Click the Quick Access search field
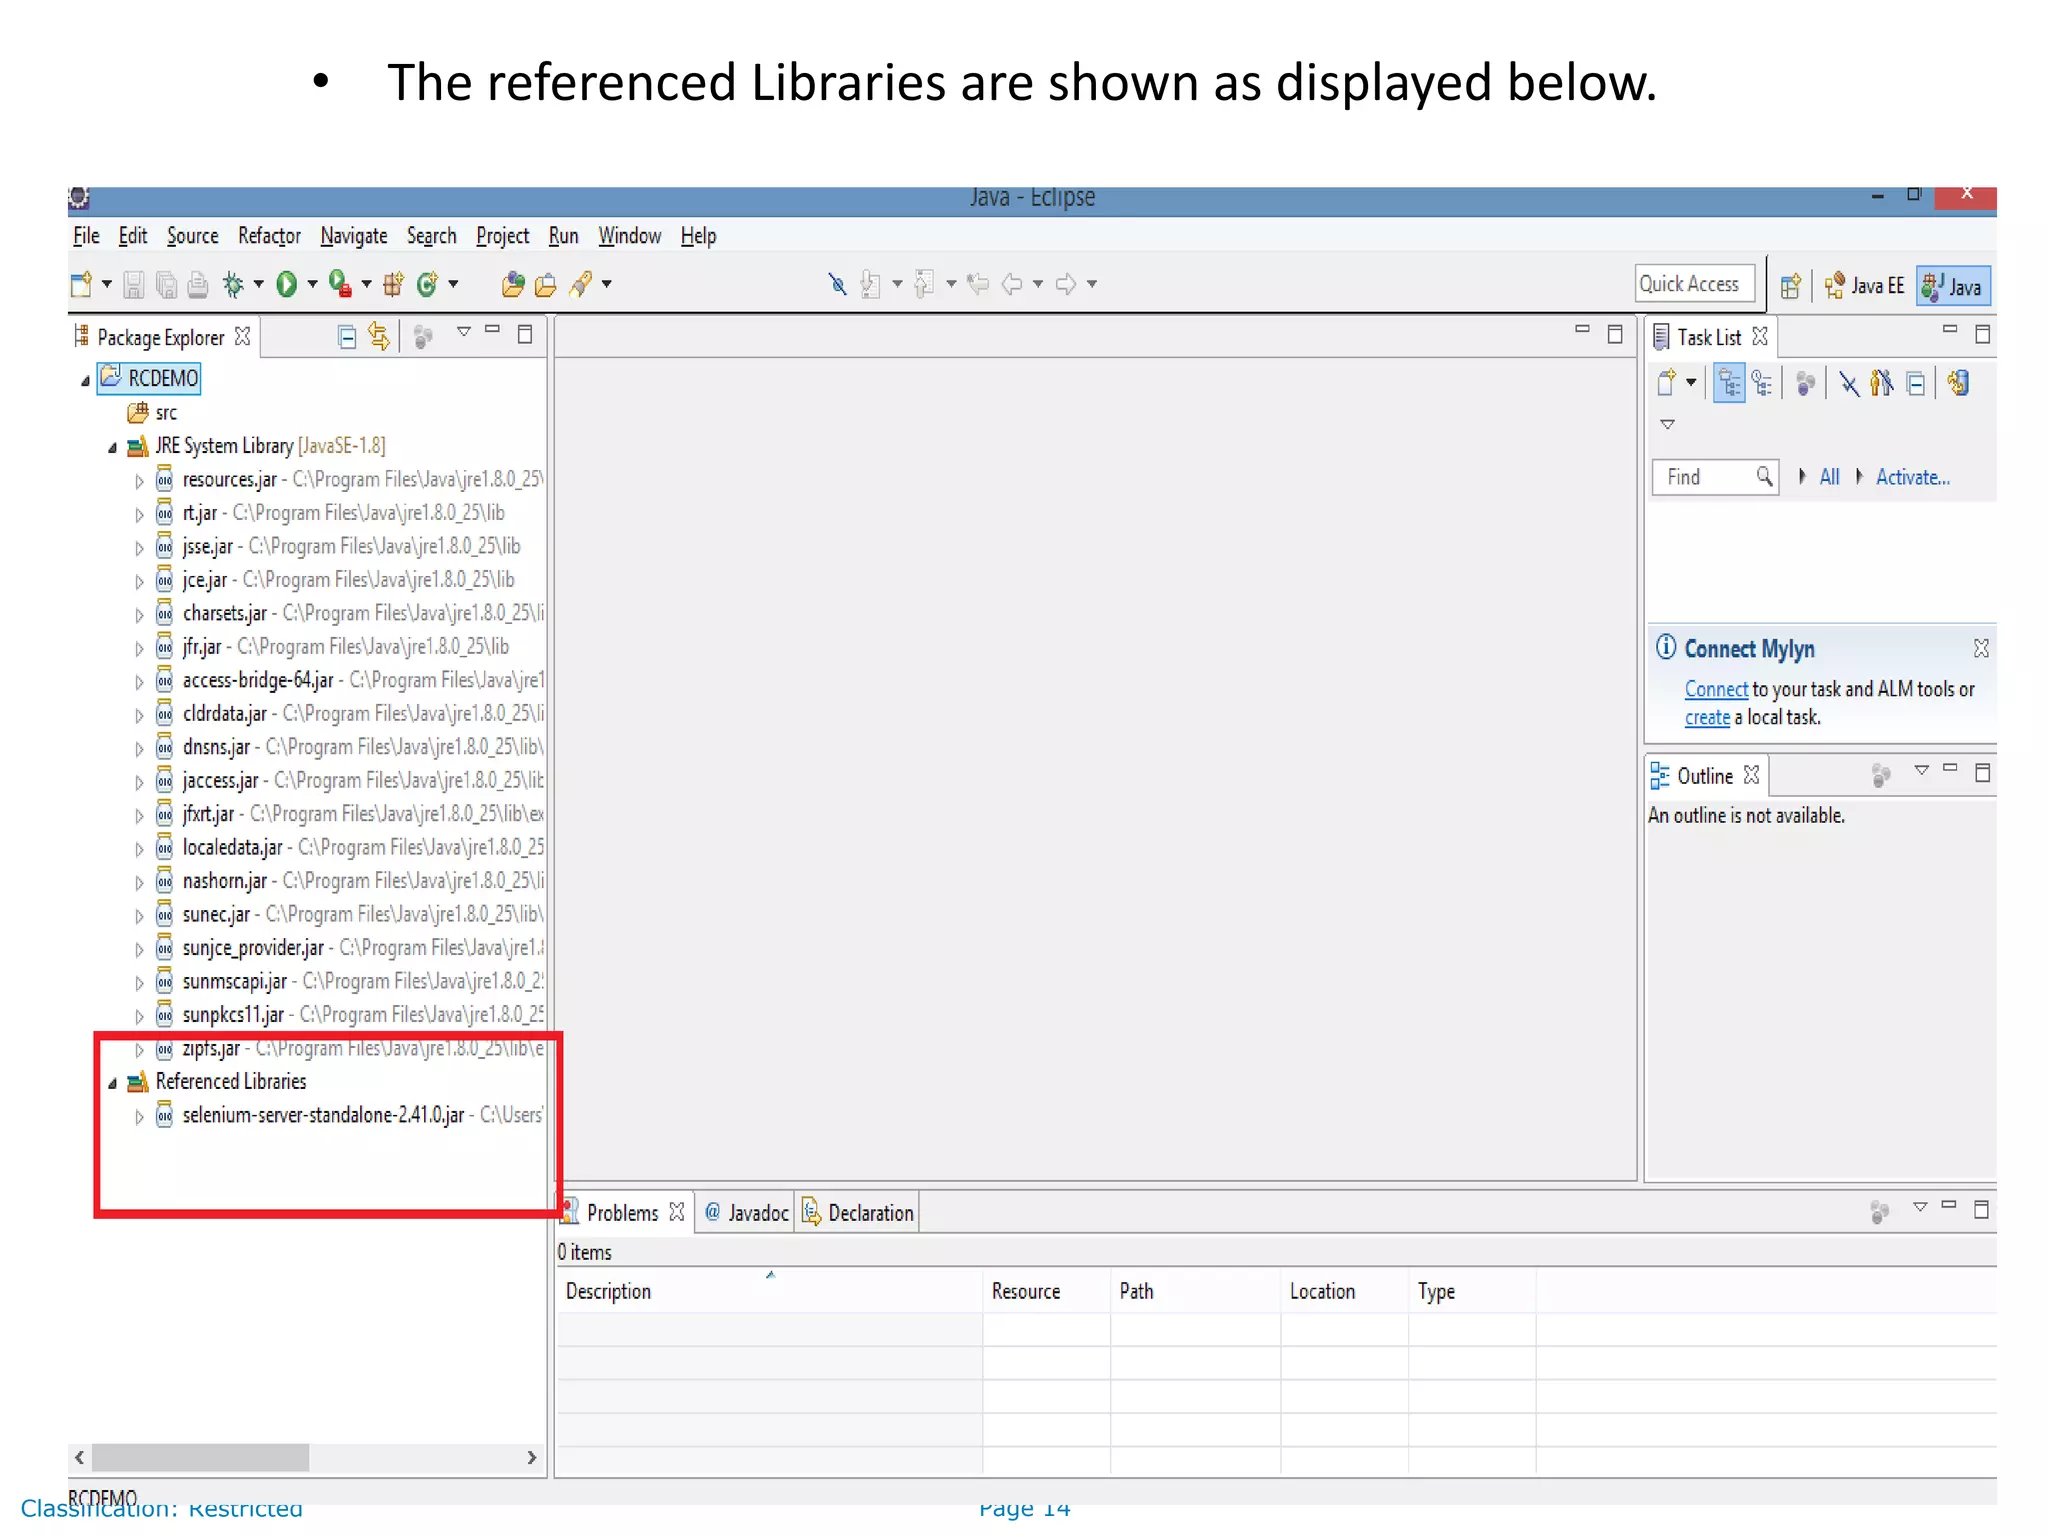 pos(1695,284)
